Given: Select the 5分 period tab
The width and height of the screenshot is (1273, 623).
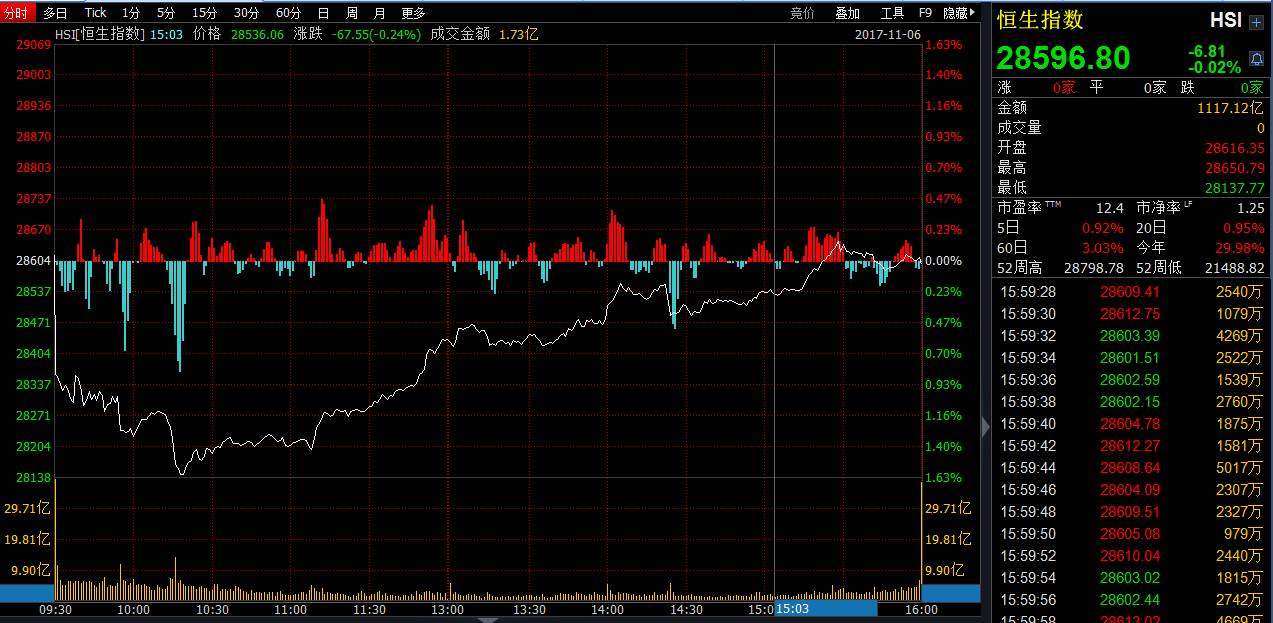Looking at the screenshot, I should point(165,13).
